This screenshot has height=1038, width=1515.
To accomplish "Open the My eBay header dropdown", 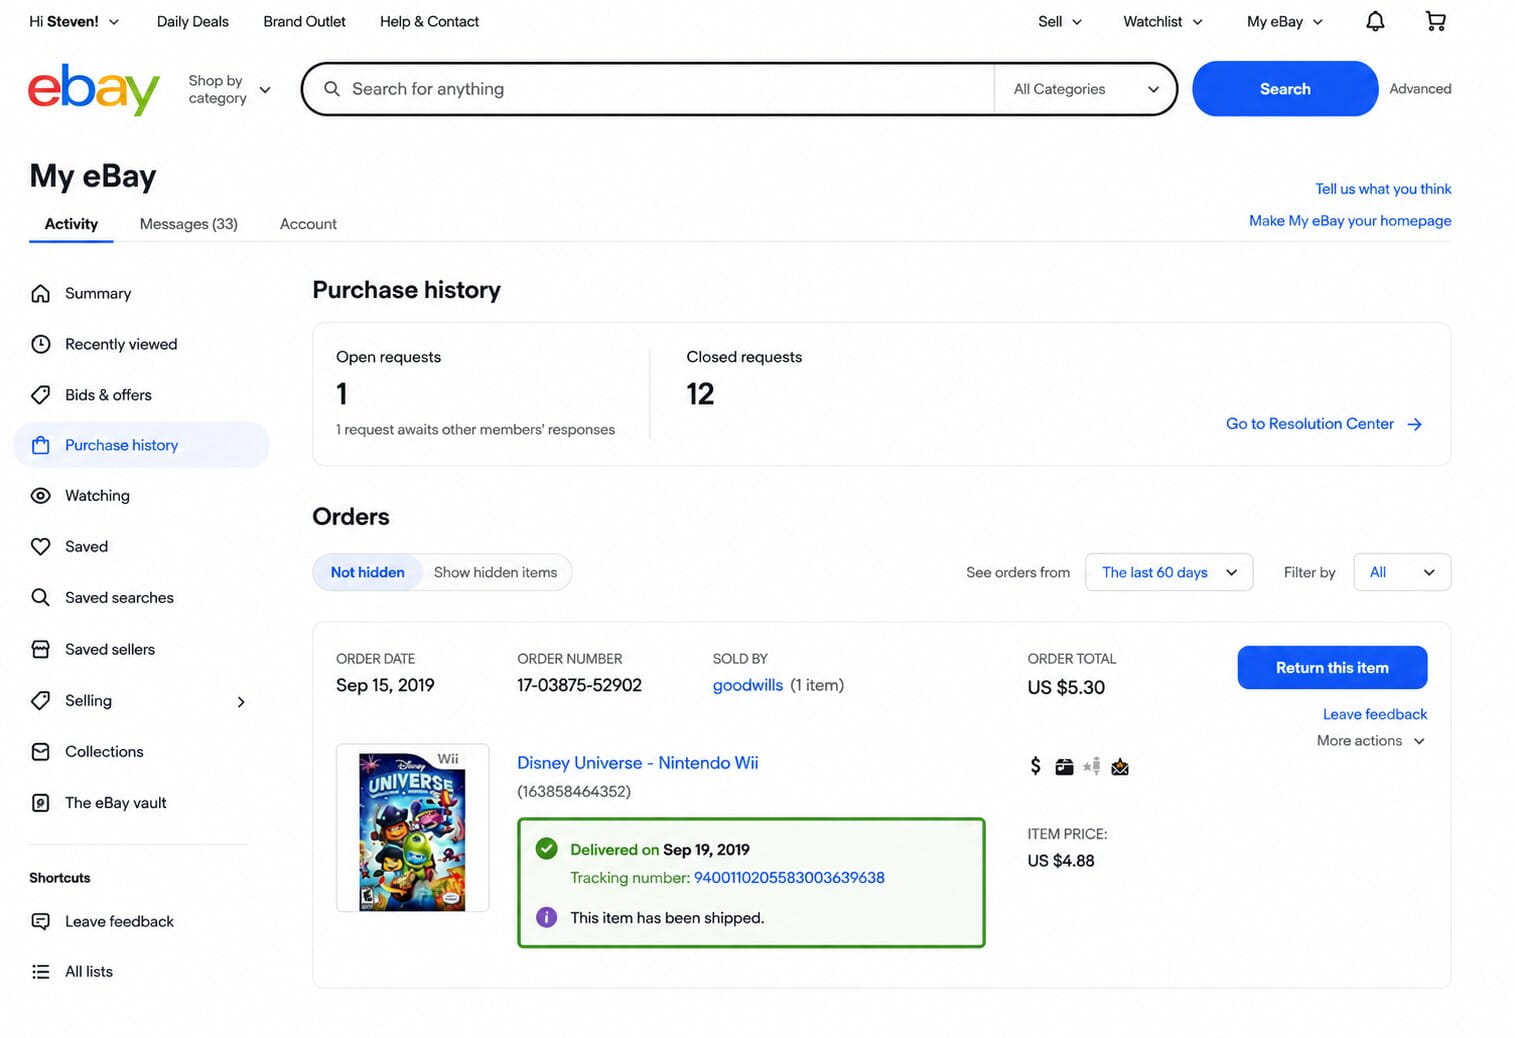I will click(x=1285, y=21).
